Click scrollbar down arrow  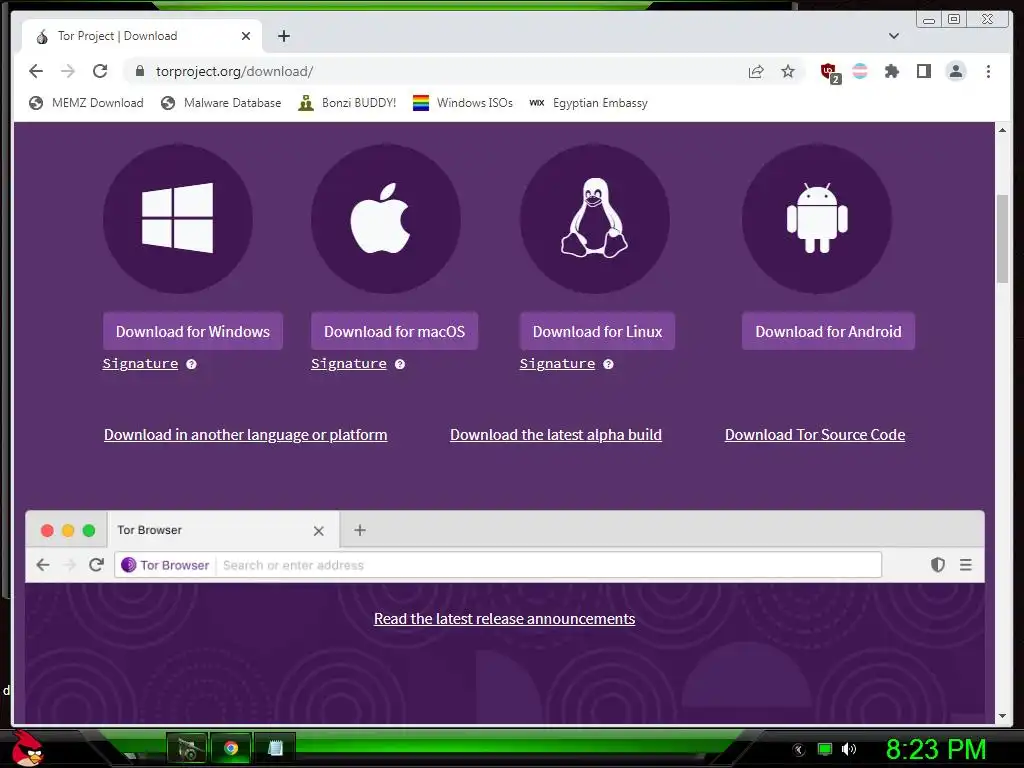coord(1002,716)
